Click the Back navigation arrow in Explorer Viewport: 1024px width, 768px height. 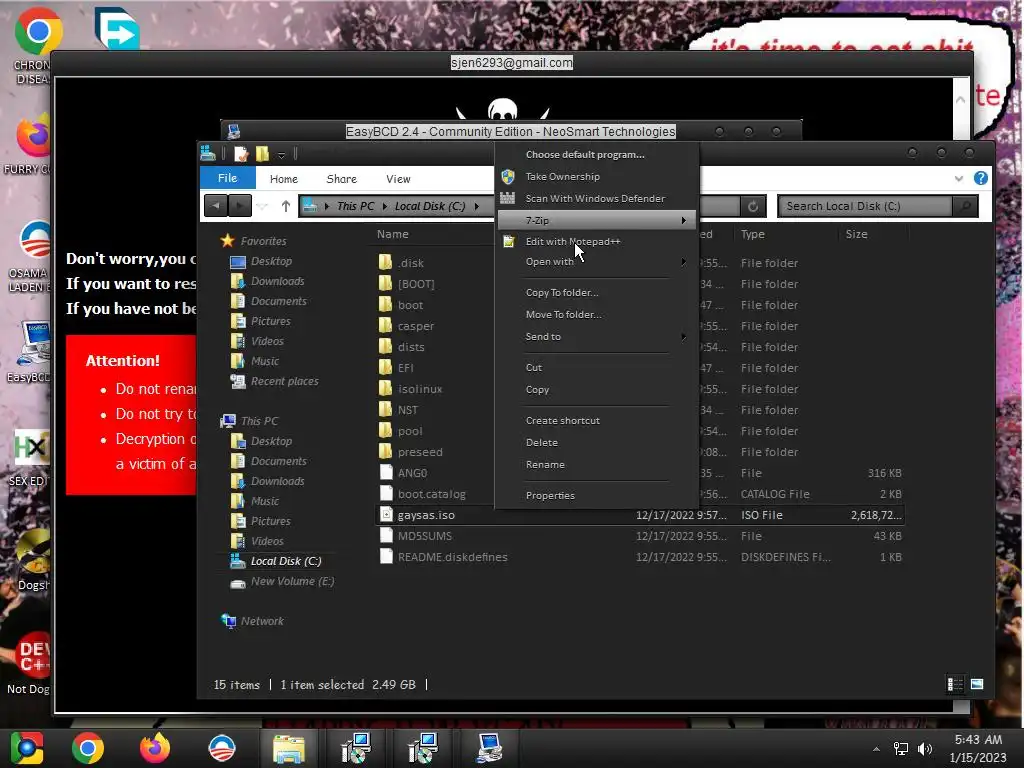point(216,206)
